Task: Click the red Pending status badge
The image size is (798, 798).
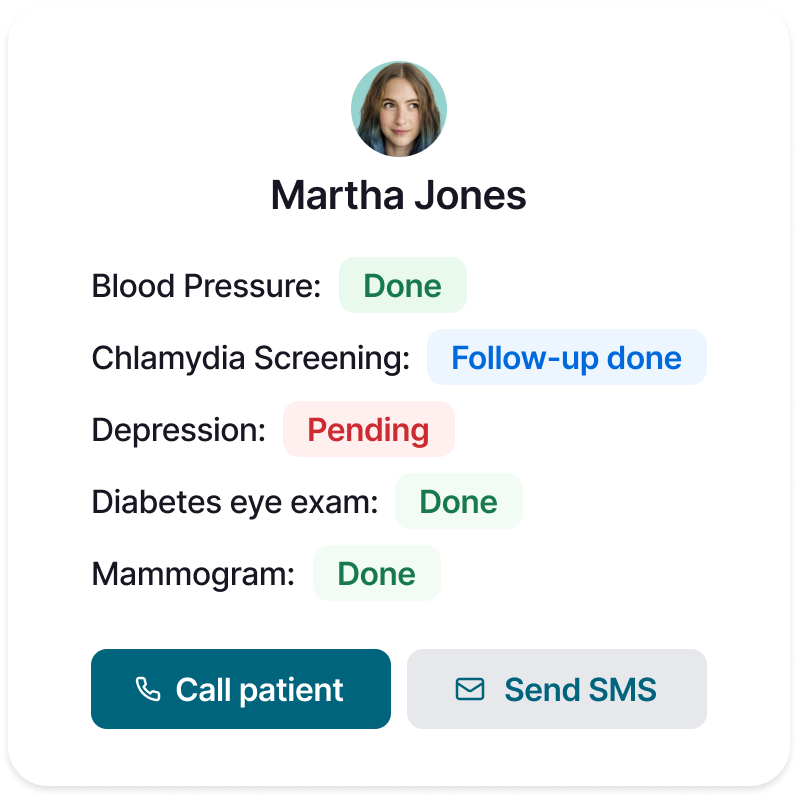Action: pos(368,430)
